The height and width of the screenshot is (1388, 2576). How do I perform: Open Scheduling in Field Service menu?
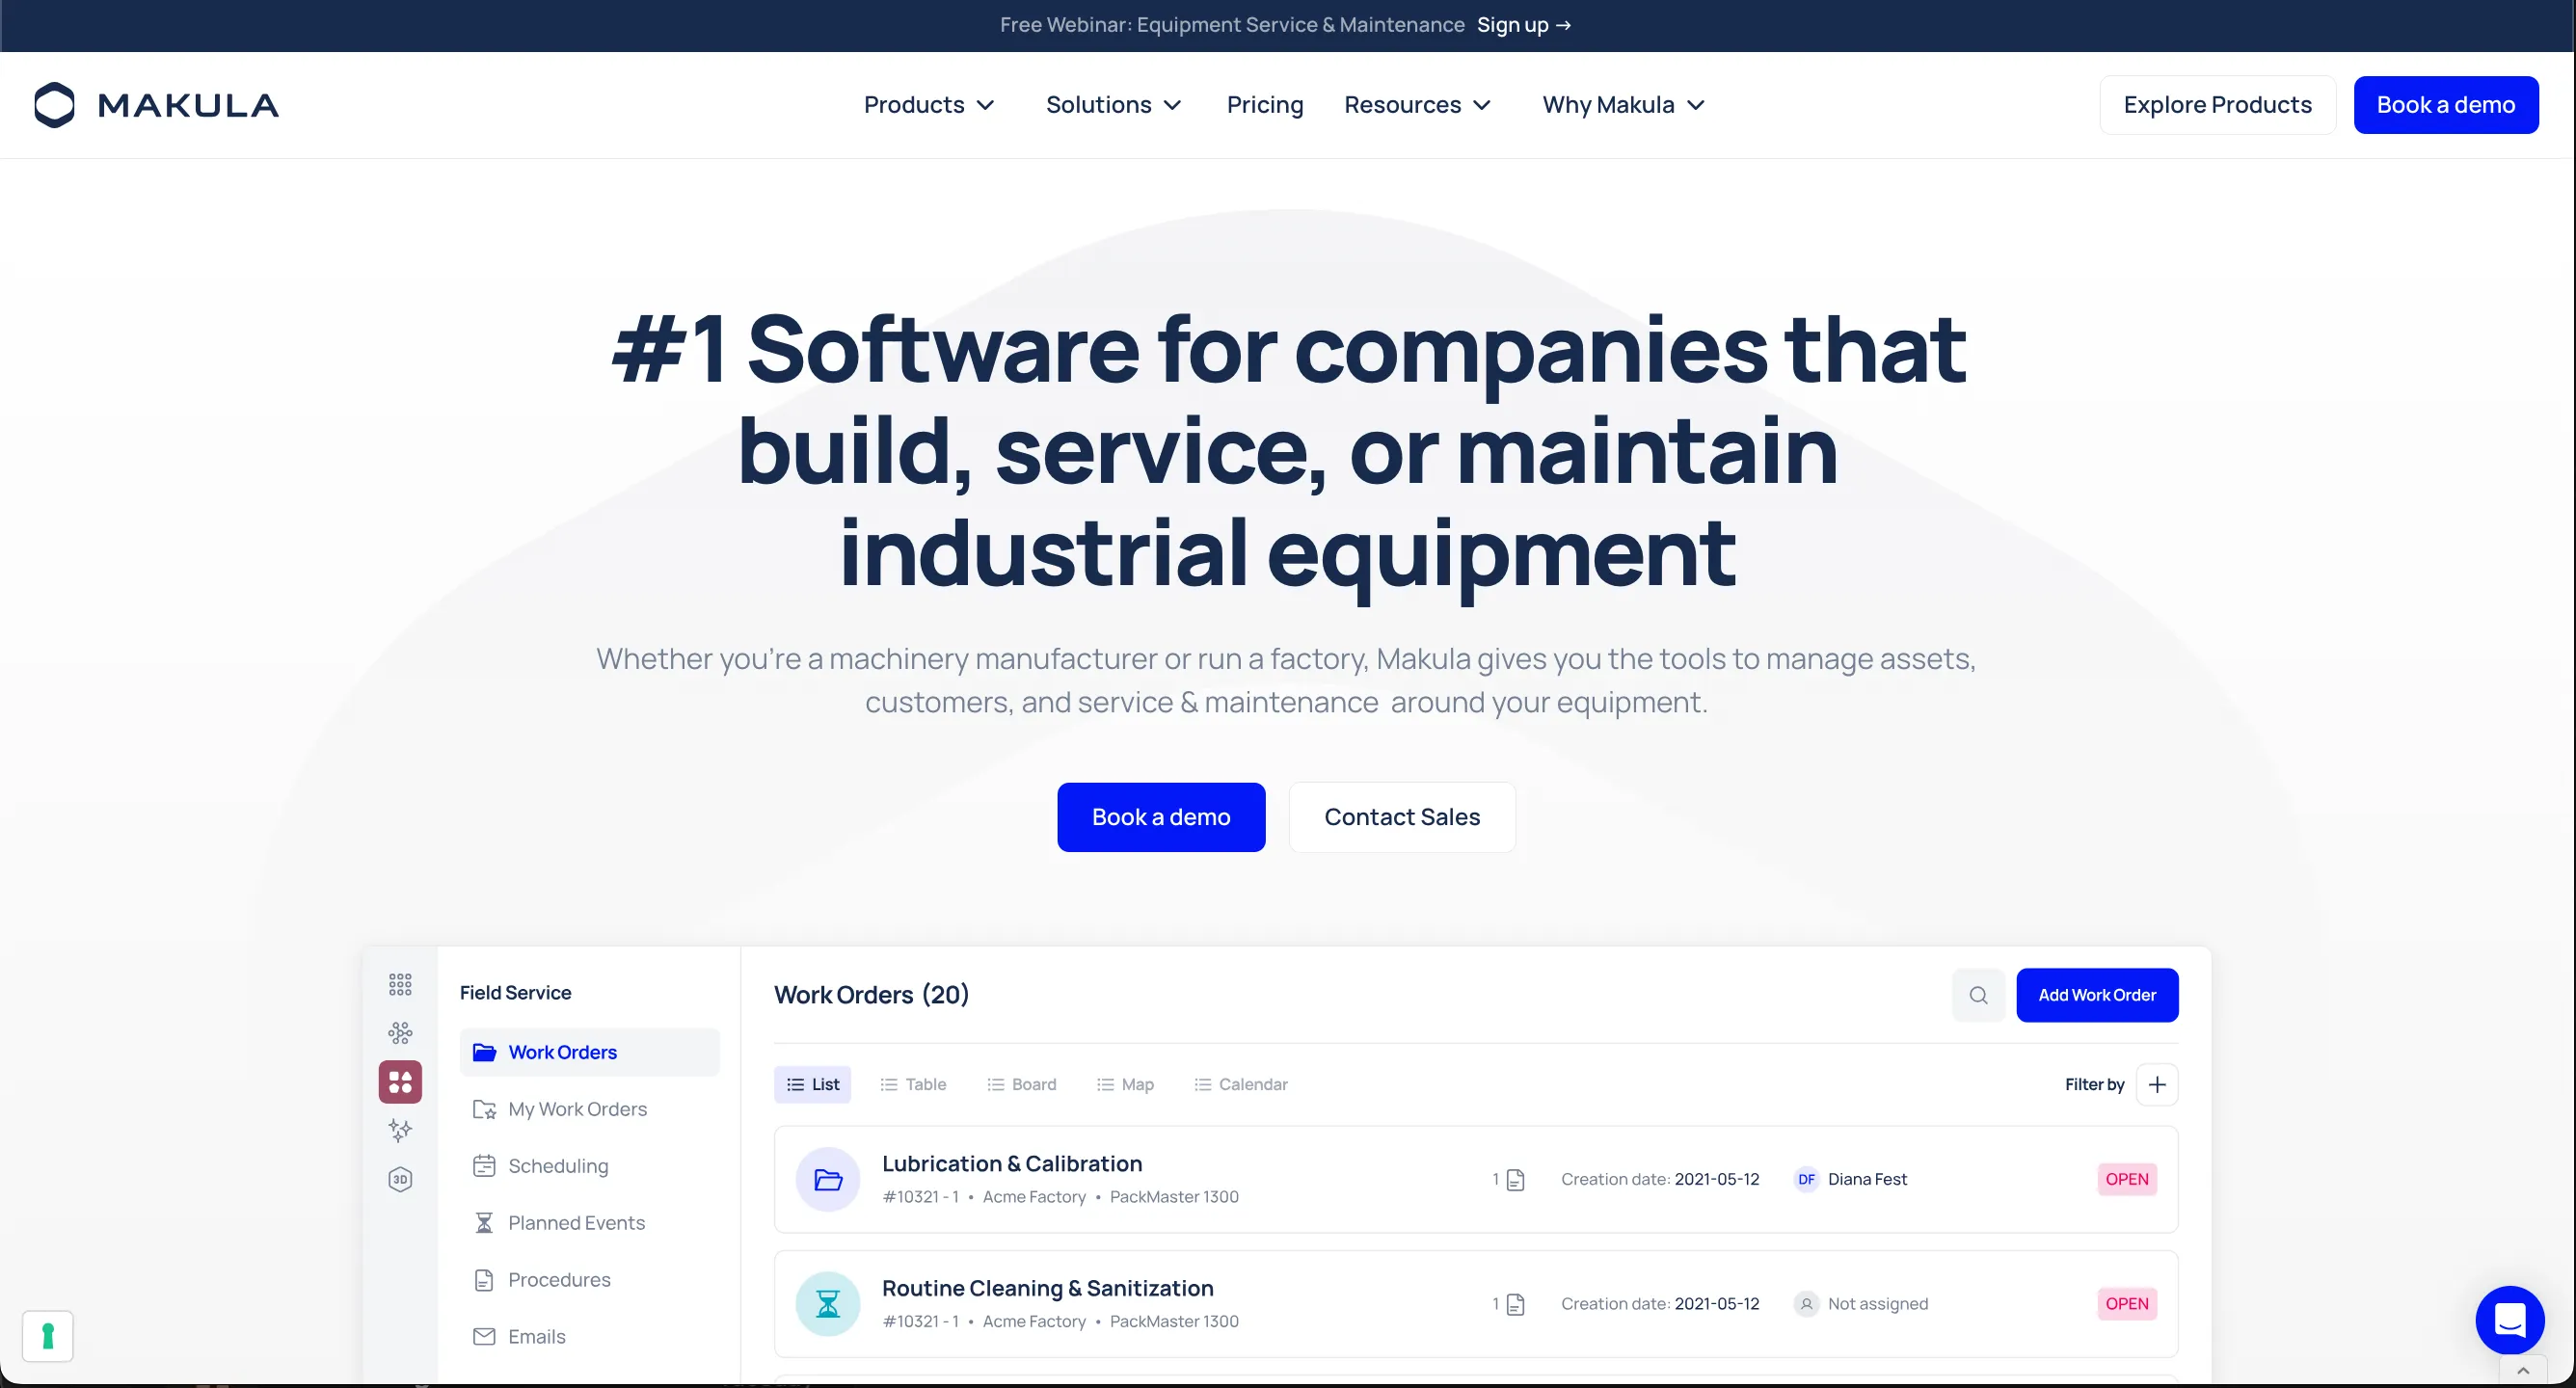point(557,1166)
